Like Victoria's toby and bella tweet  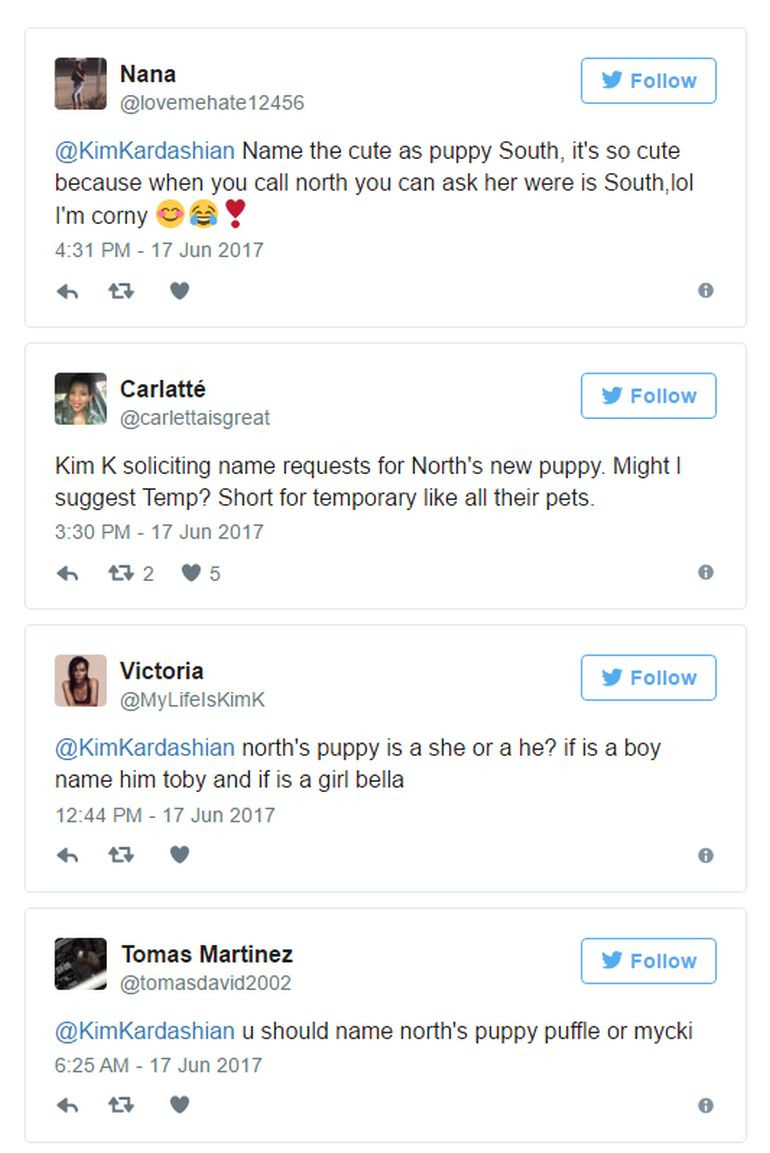(179, 855)
